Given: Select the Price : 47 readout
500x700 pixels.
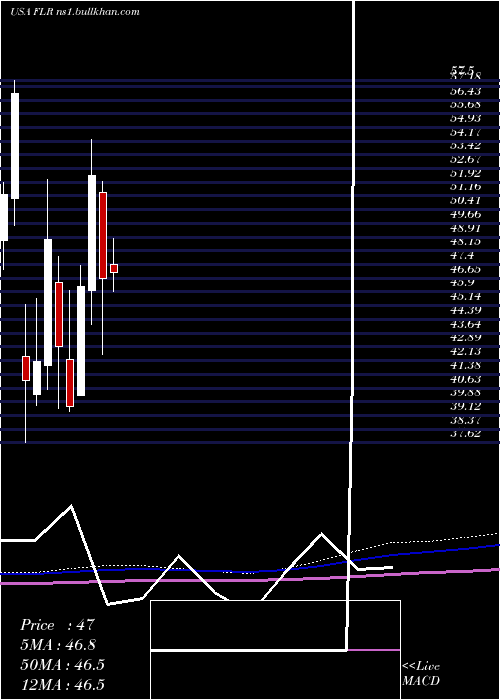Looking at the screenshot, I should coord(58,625).
